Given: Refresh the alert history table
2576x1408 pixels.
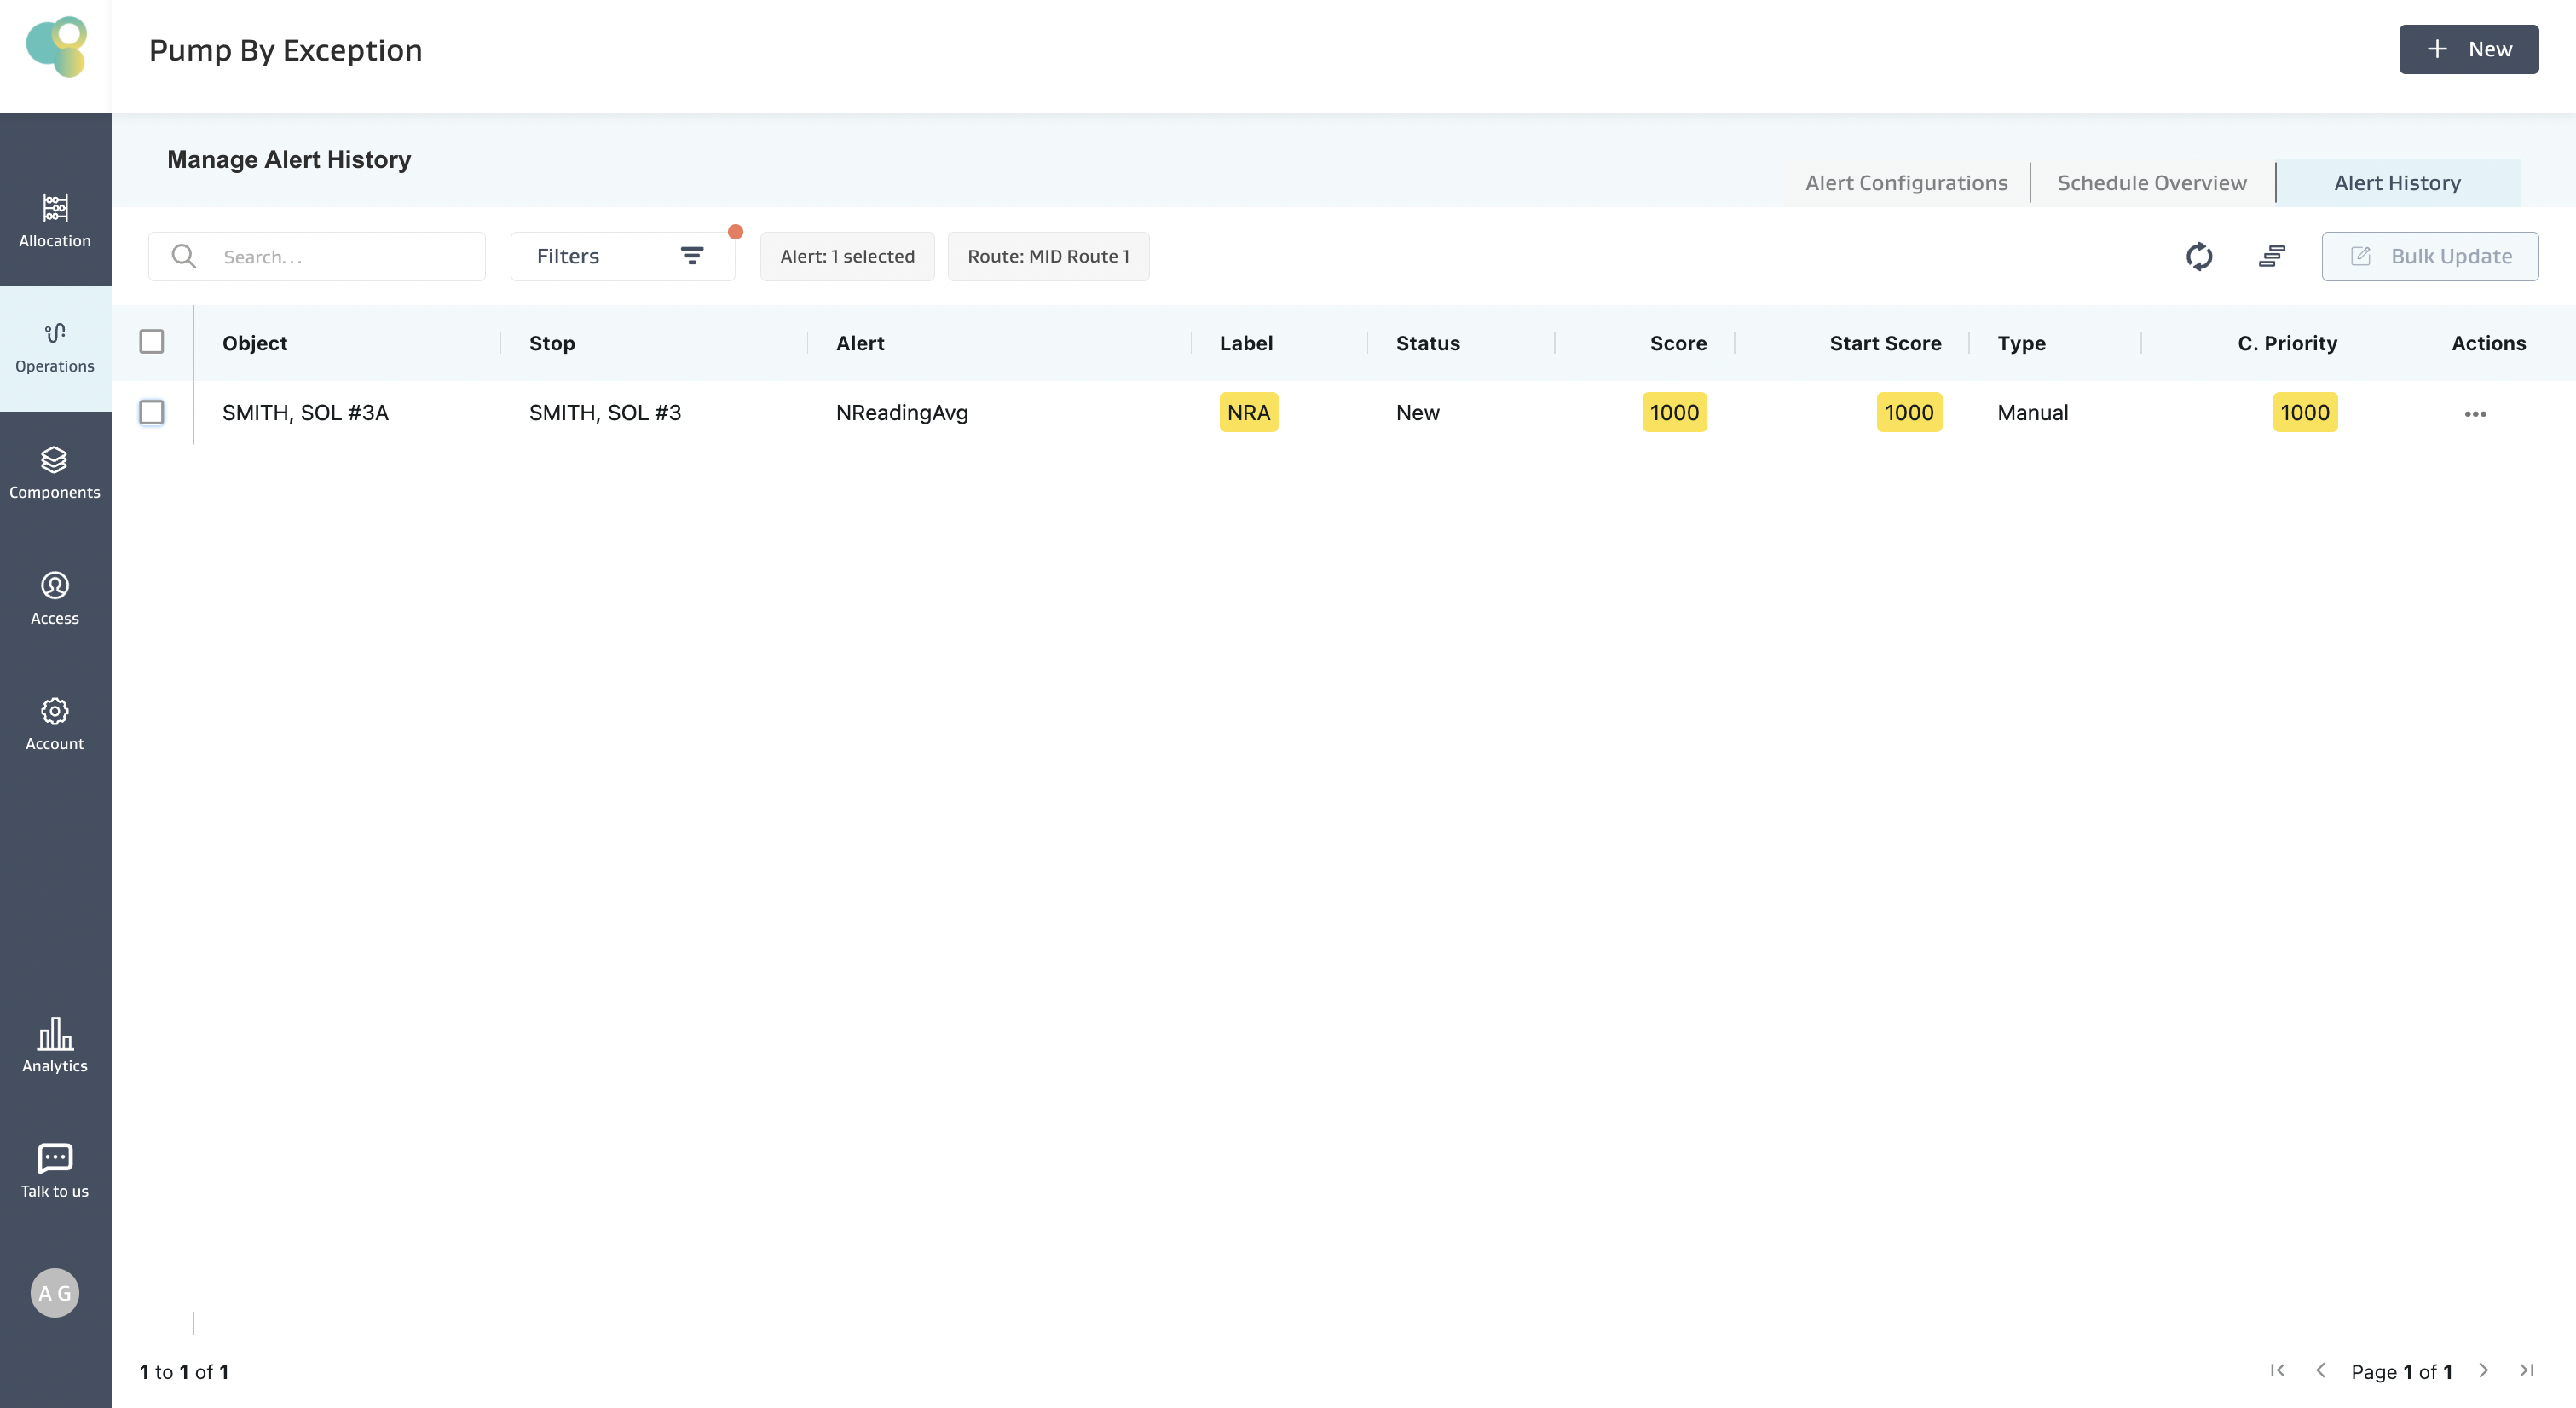Looking at the screenshot, I should click(x=2198, y=257).
